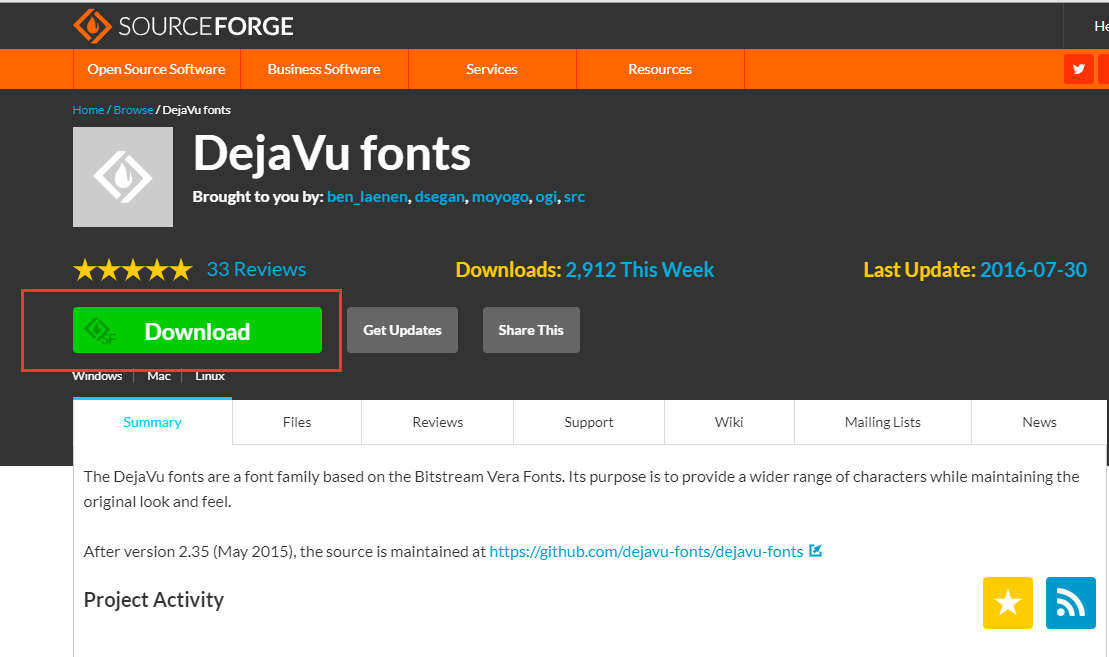The height and width of the screenshot is (657, 1109).
Task: Open the Wiki tab
Action: (x=729, y=422)
